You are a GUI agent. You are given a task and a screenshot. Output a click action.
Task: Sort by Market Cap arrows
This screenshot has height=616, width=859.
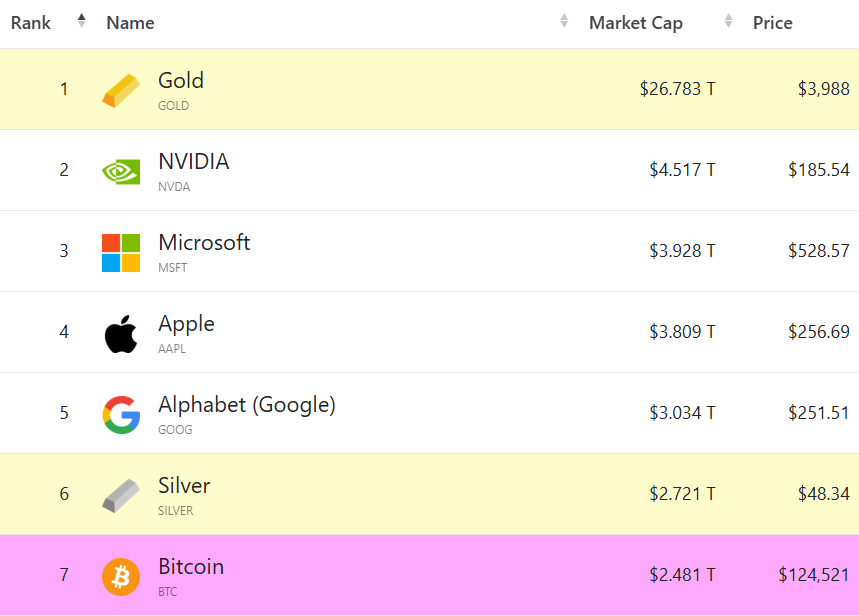728,21
